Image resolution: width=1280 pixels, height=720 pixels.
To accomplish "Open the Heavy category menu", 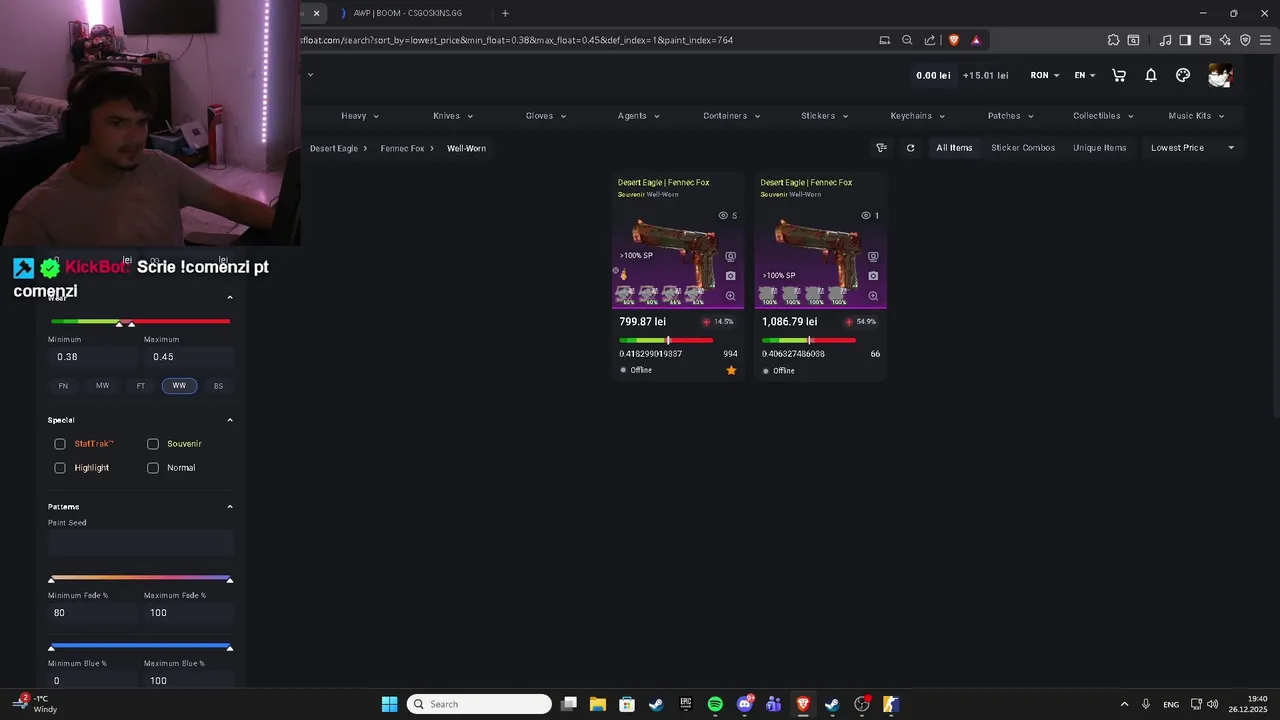I will (x=360, y=116).
